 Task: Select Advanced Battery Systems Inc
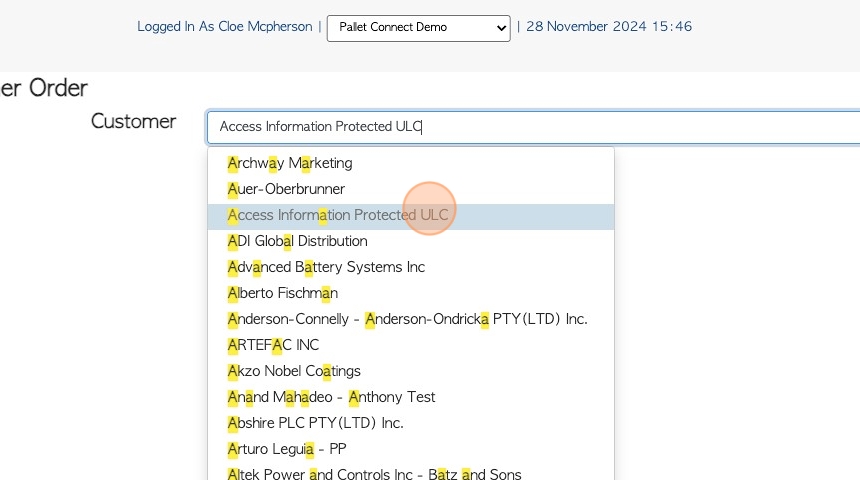[x=411, y=267]
